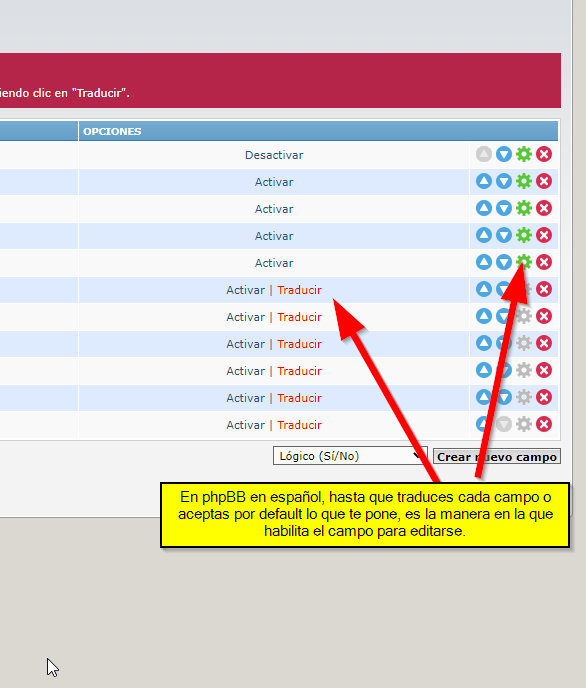This screenshot has width=586, height=688.
Task: Click Activar link in the last table row
Action: [246, 425]
